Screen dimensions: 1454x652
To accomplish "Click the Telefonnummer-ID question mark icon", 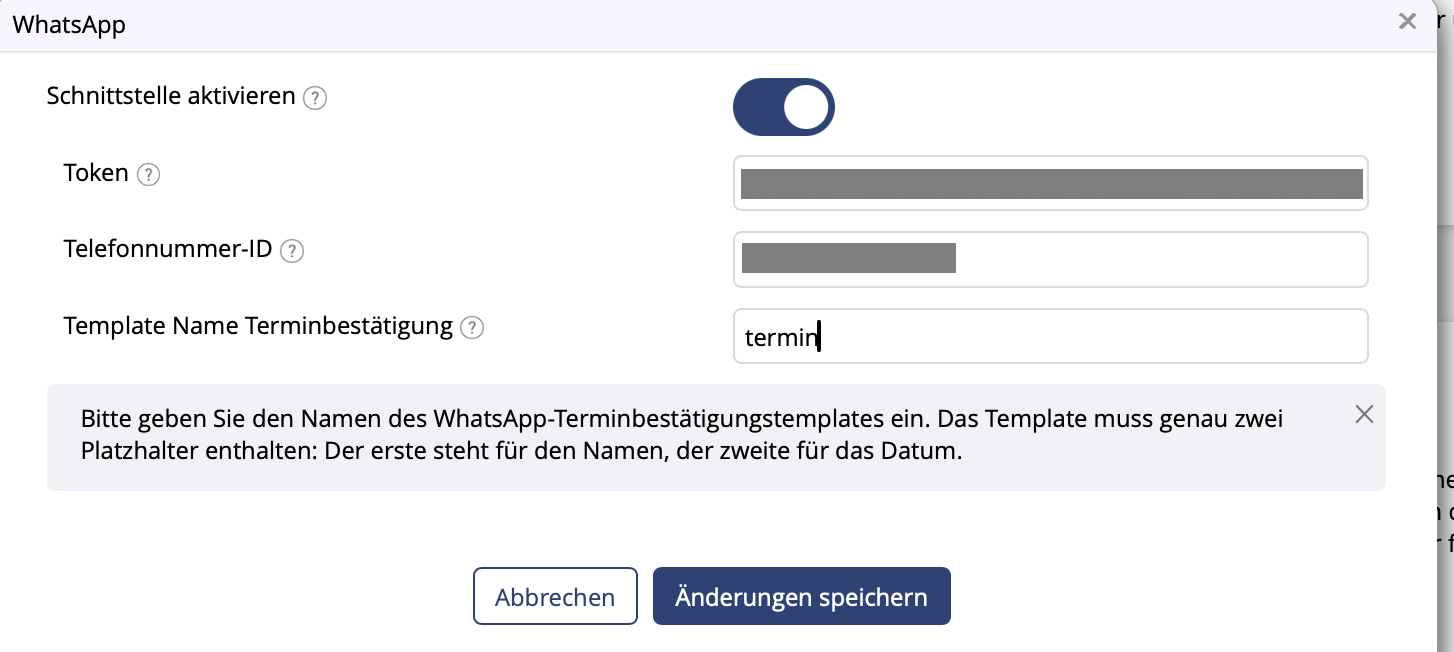I will click(x=292, y=251).
